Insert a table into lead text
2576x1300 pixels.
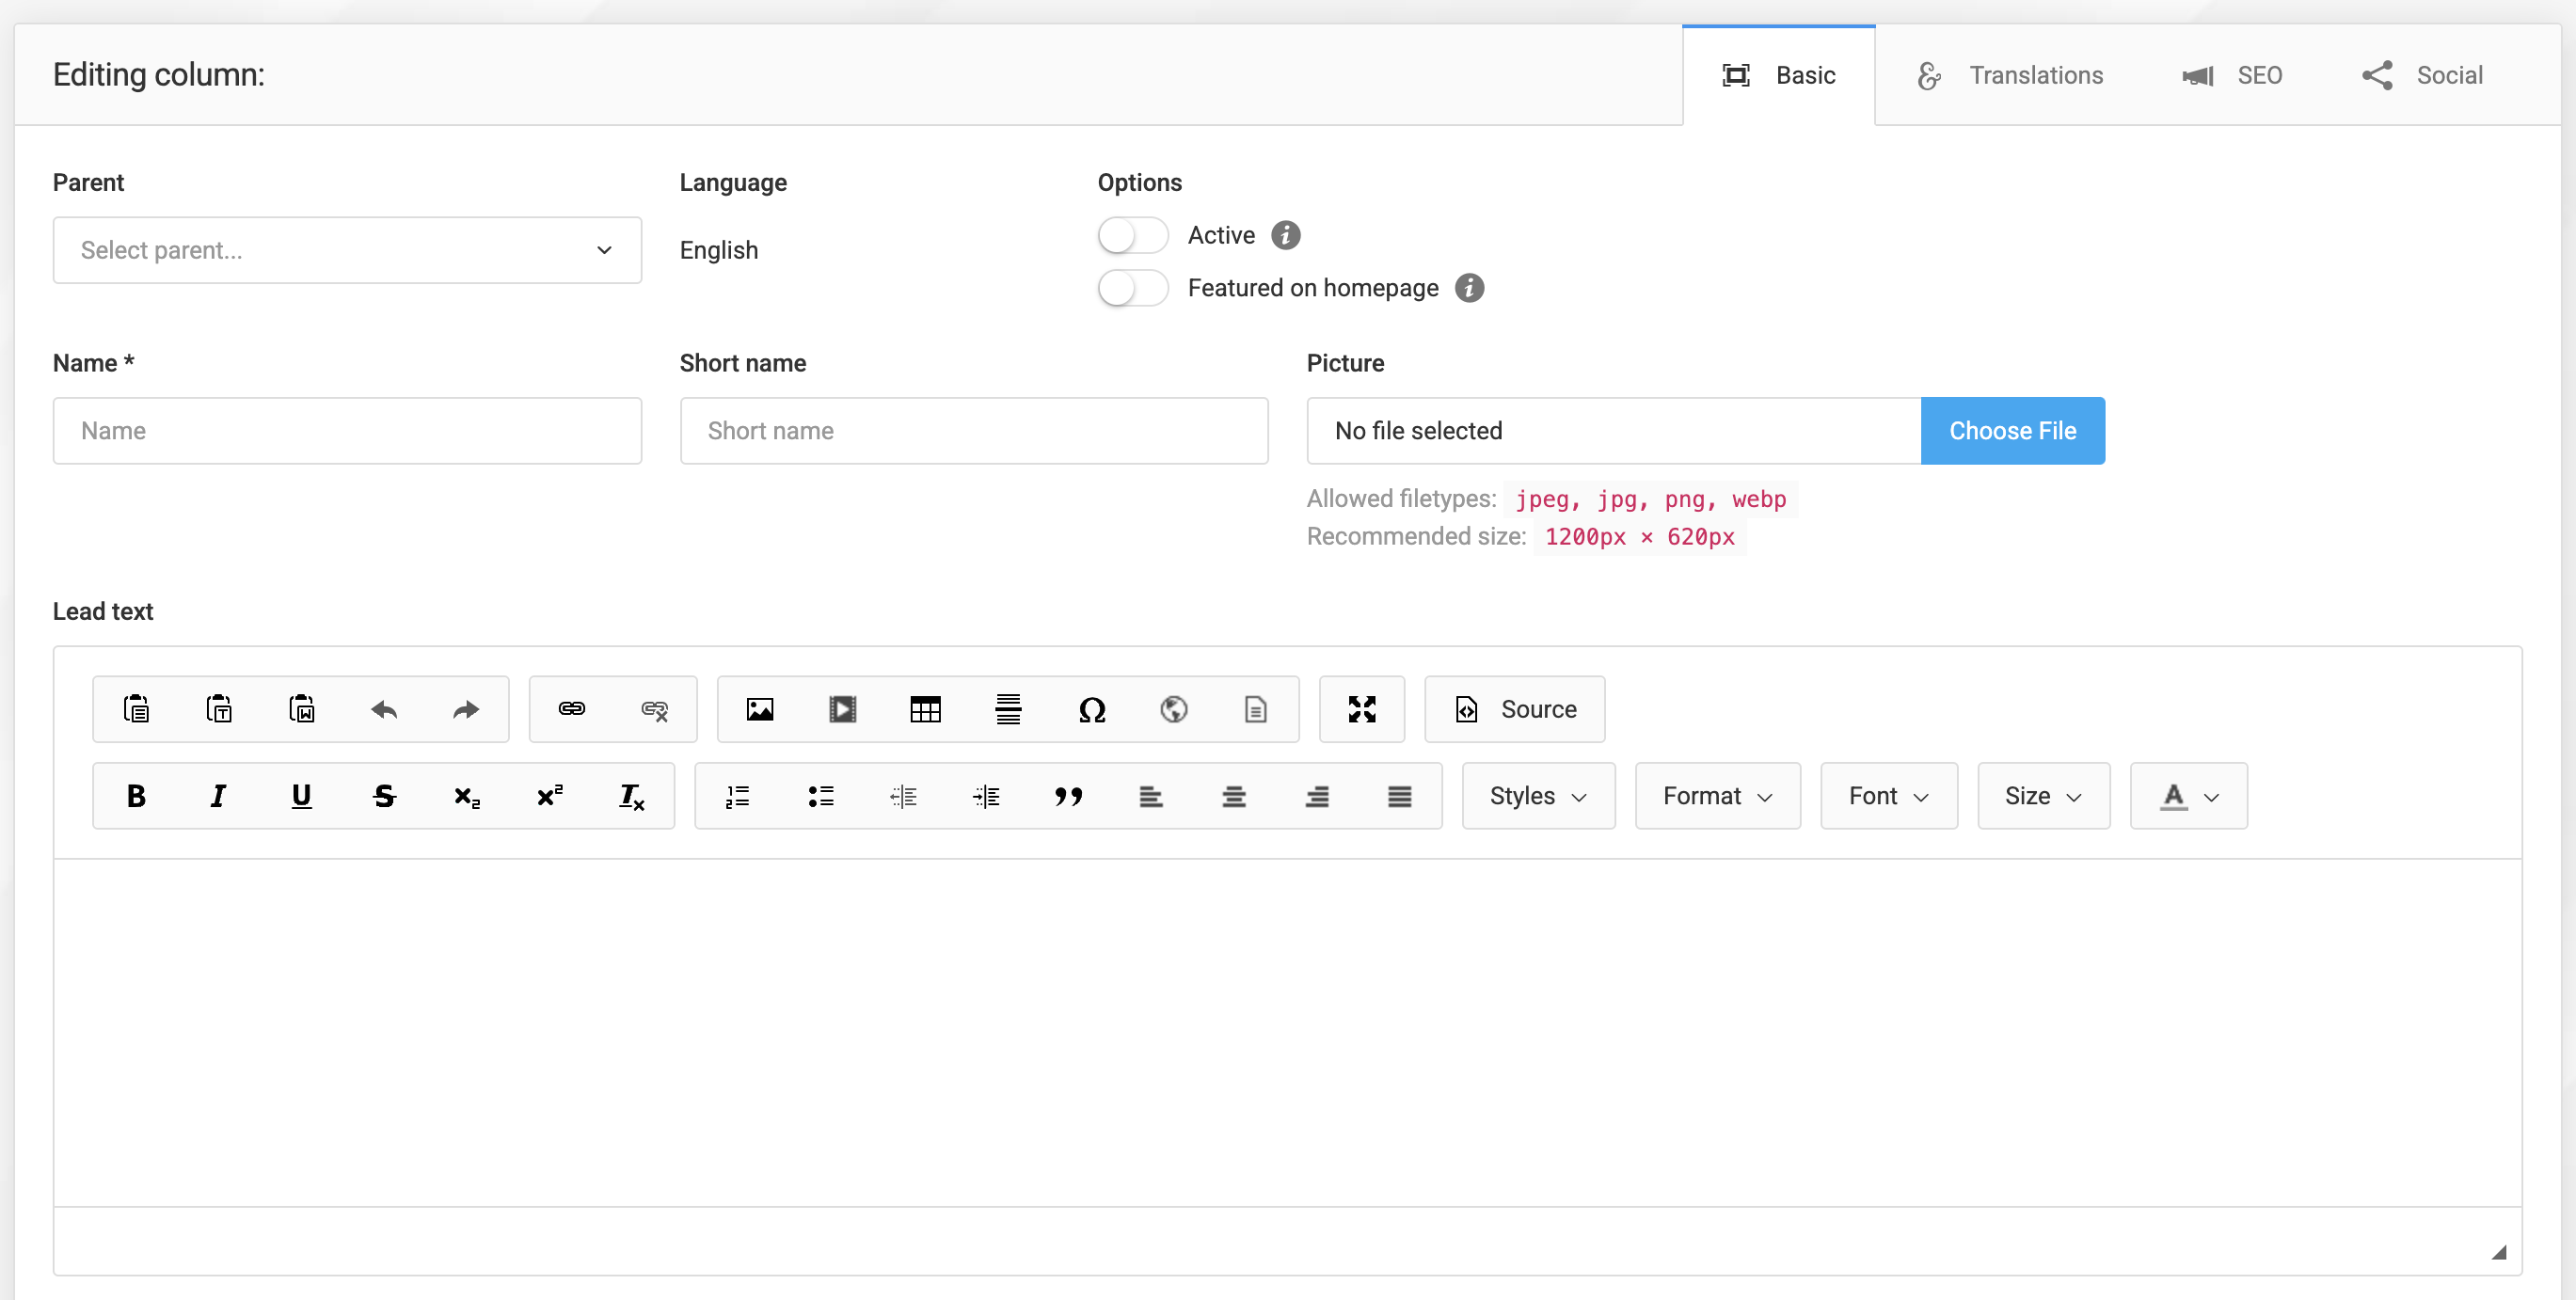925,709
